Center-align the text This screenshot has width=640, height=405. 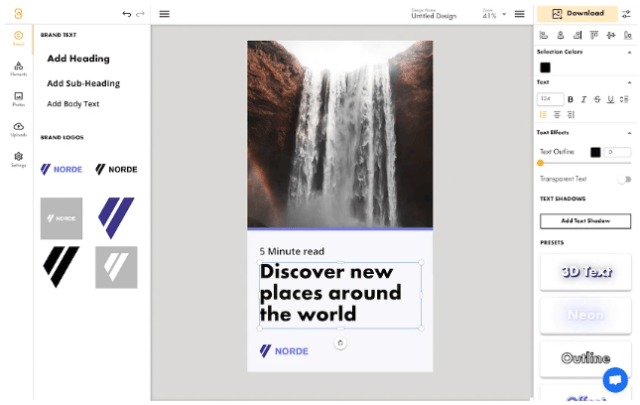557,115
